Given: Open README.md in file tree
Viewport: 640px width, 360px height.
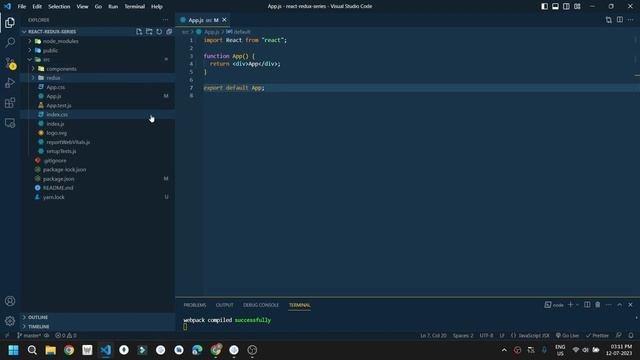Looking at the screenshot, I should [x=58, y=188].
